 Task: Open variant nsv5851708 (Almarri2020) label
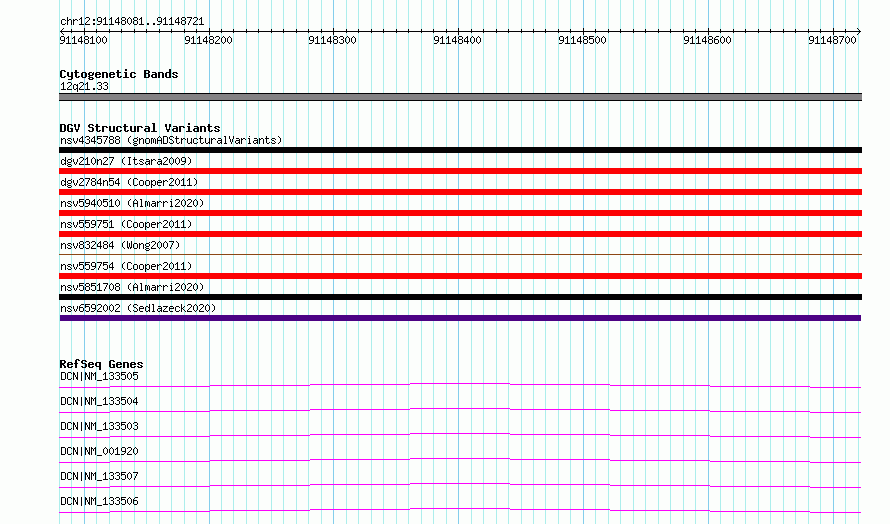point(132,287)
